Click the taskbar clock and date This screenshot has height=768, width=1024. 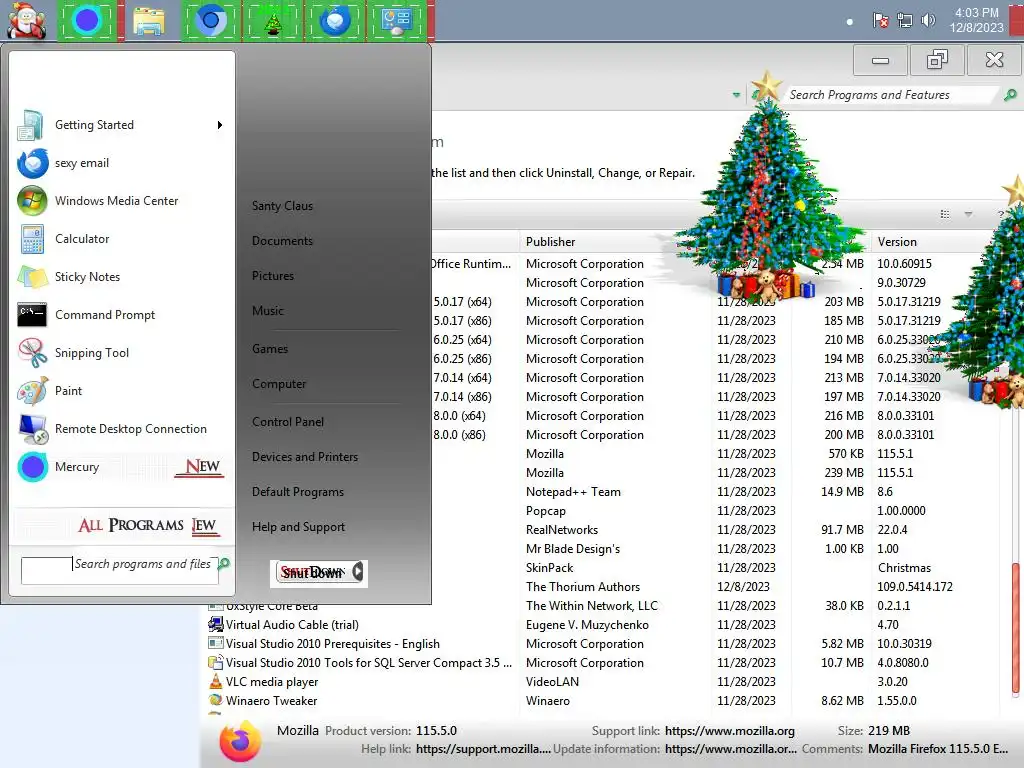976,20
